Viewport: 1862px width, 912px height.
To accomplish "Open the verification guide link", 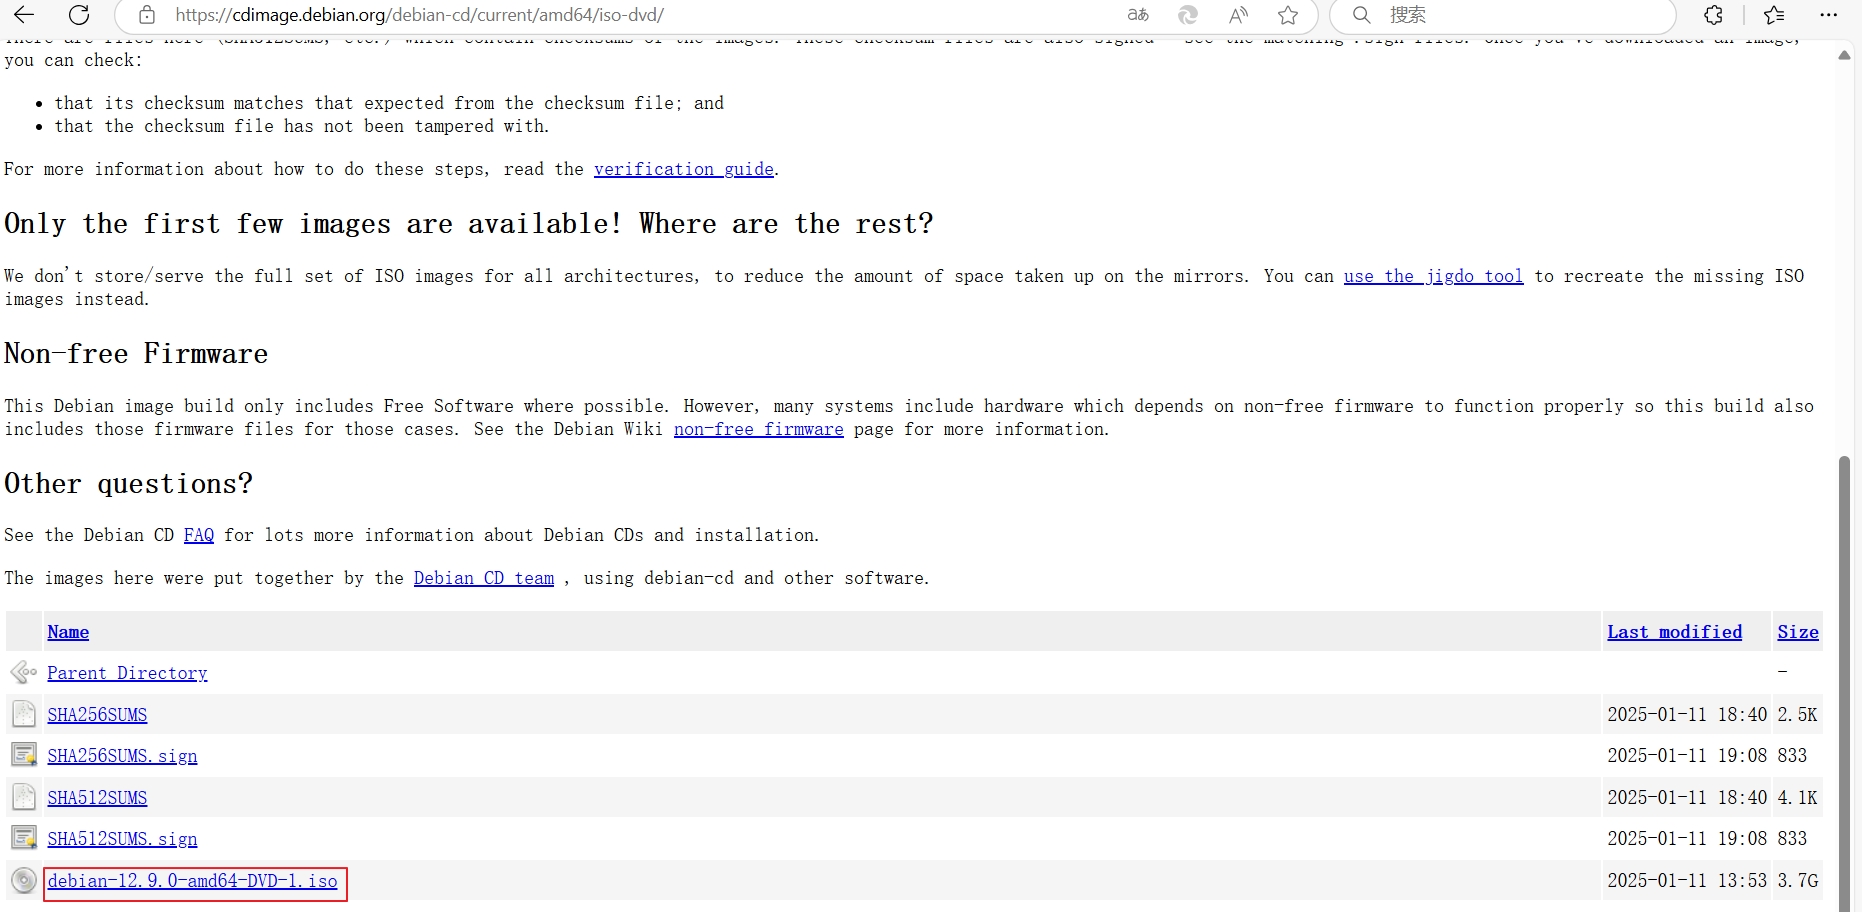I will click(x=684, y=169).
